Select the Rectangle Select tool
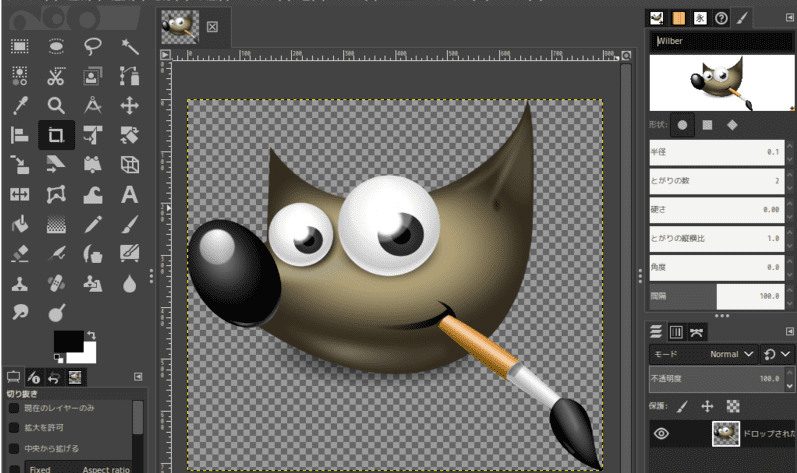 (20, 47)
